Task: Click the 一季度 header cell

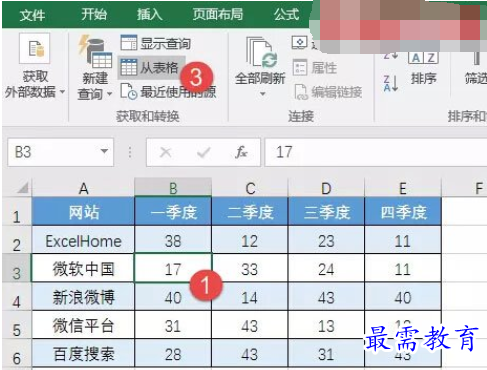Action: point(173,212)
